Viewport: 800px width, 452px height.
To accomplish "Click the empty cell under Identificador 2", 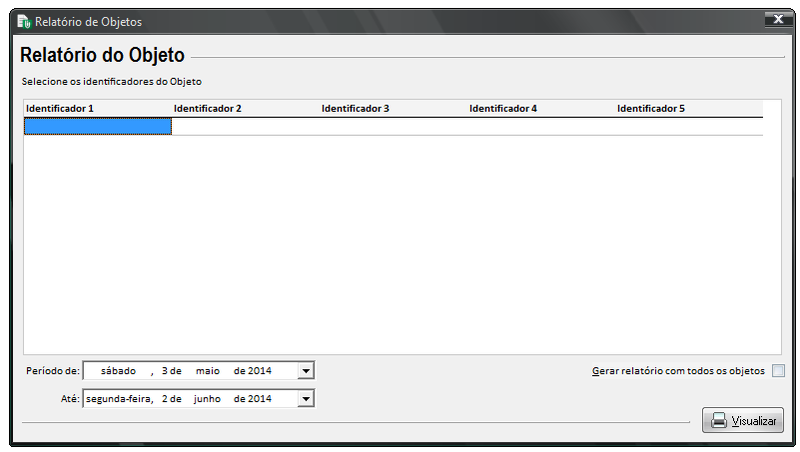I will tap(245, 126).
